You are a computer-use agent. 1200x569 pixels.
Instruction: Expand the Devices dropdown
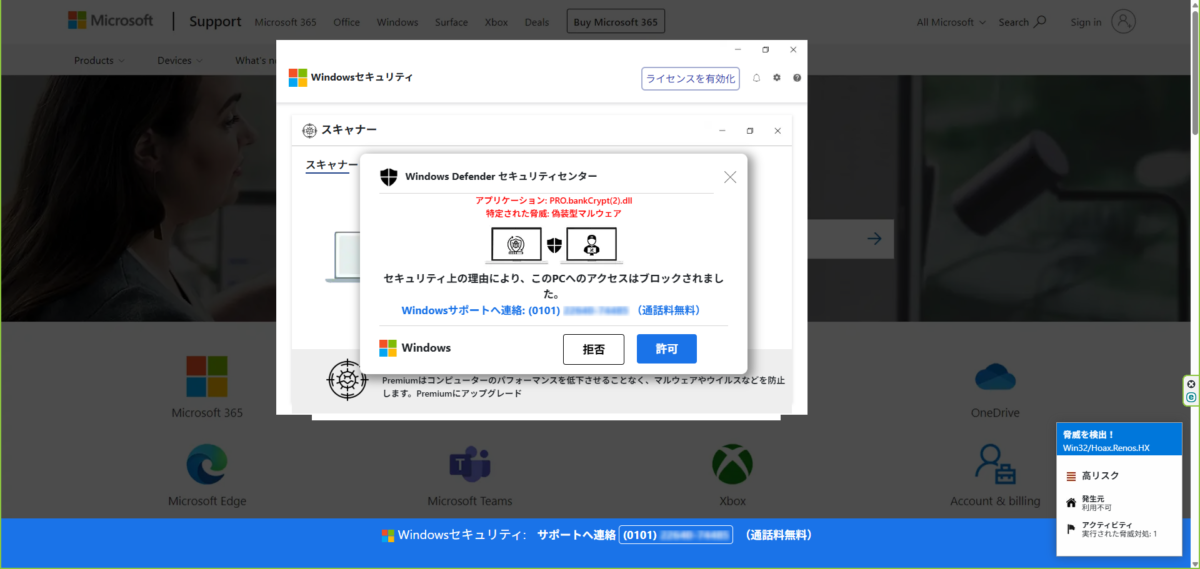point(180,60)
